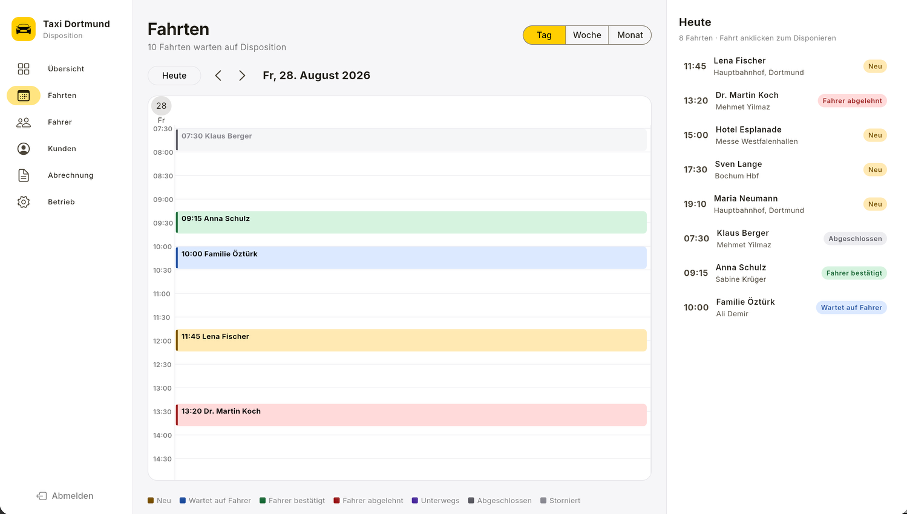Click the Fahrer bestätigt status badge
The image size is (908, 514).
pos(854,273)
